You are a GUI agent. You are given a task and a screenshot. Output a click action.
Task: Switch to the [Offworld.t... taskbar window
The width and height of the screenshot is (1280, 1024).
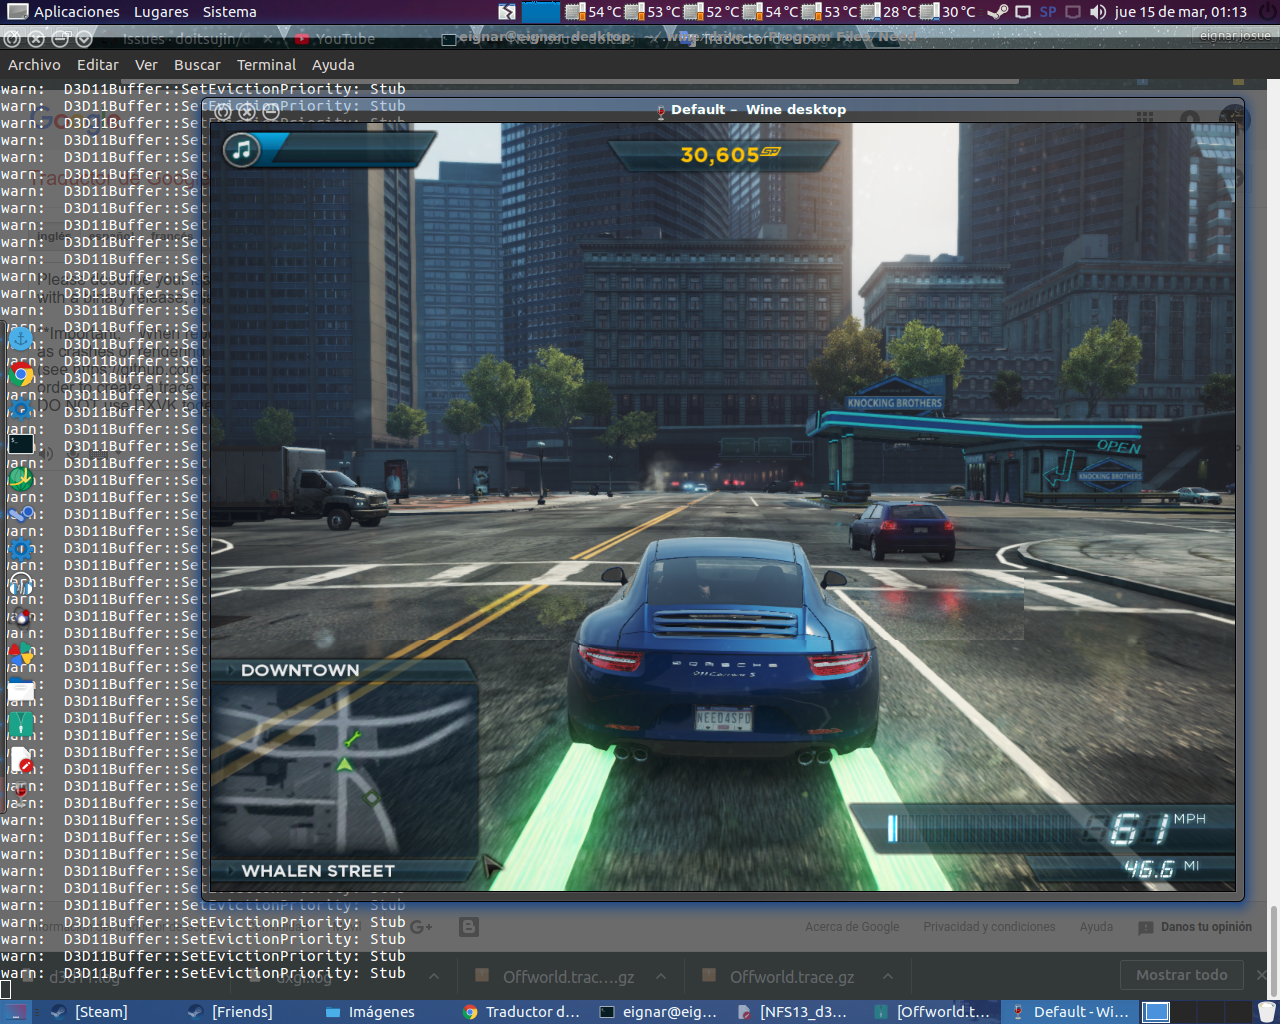932,1012
